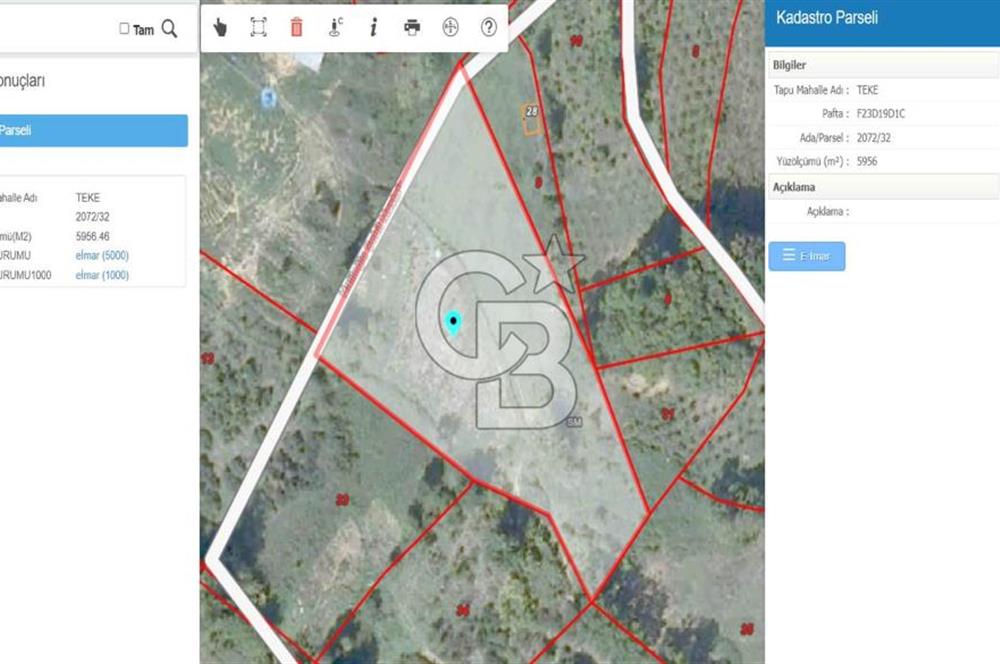Select the blue Parseli result header
The width and height of the screenshot is (1000, 664).
click(x=94, y=130)
